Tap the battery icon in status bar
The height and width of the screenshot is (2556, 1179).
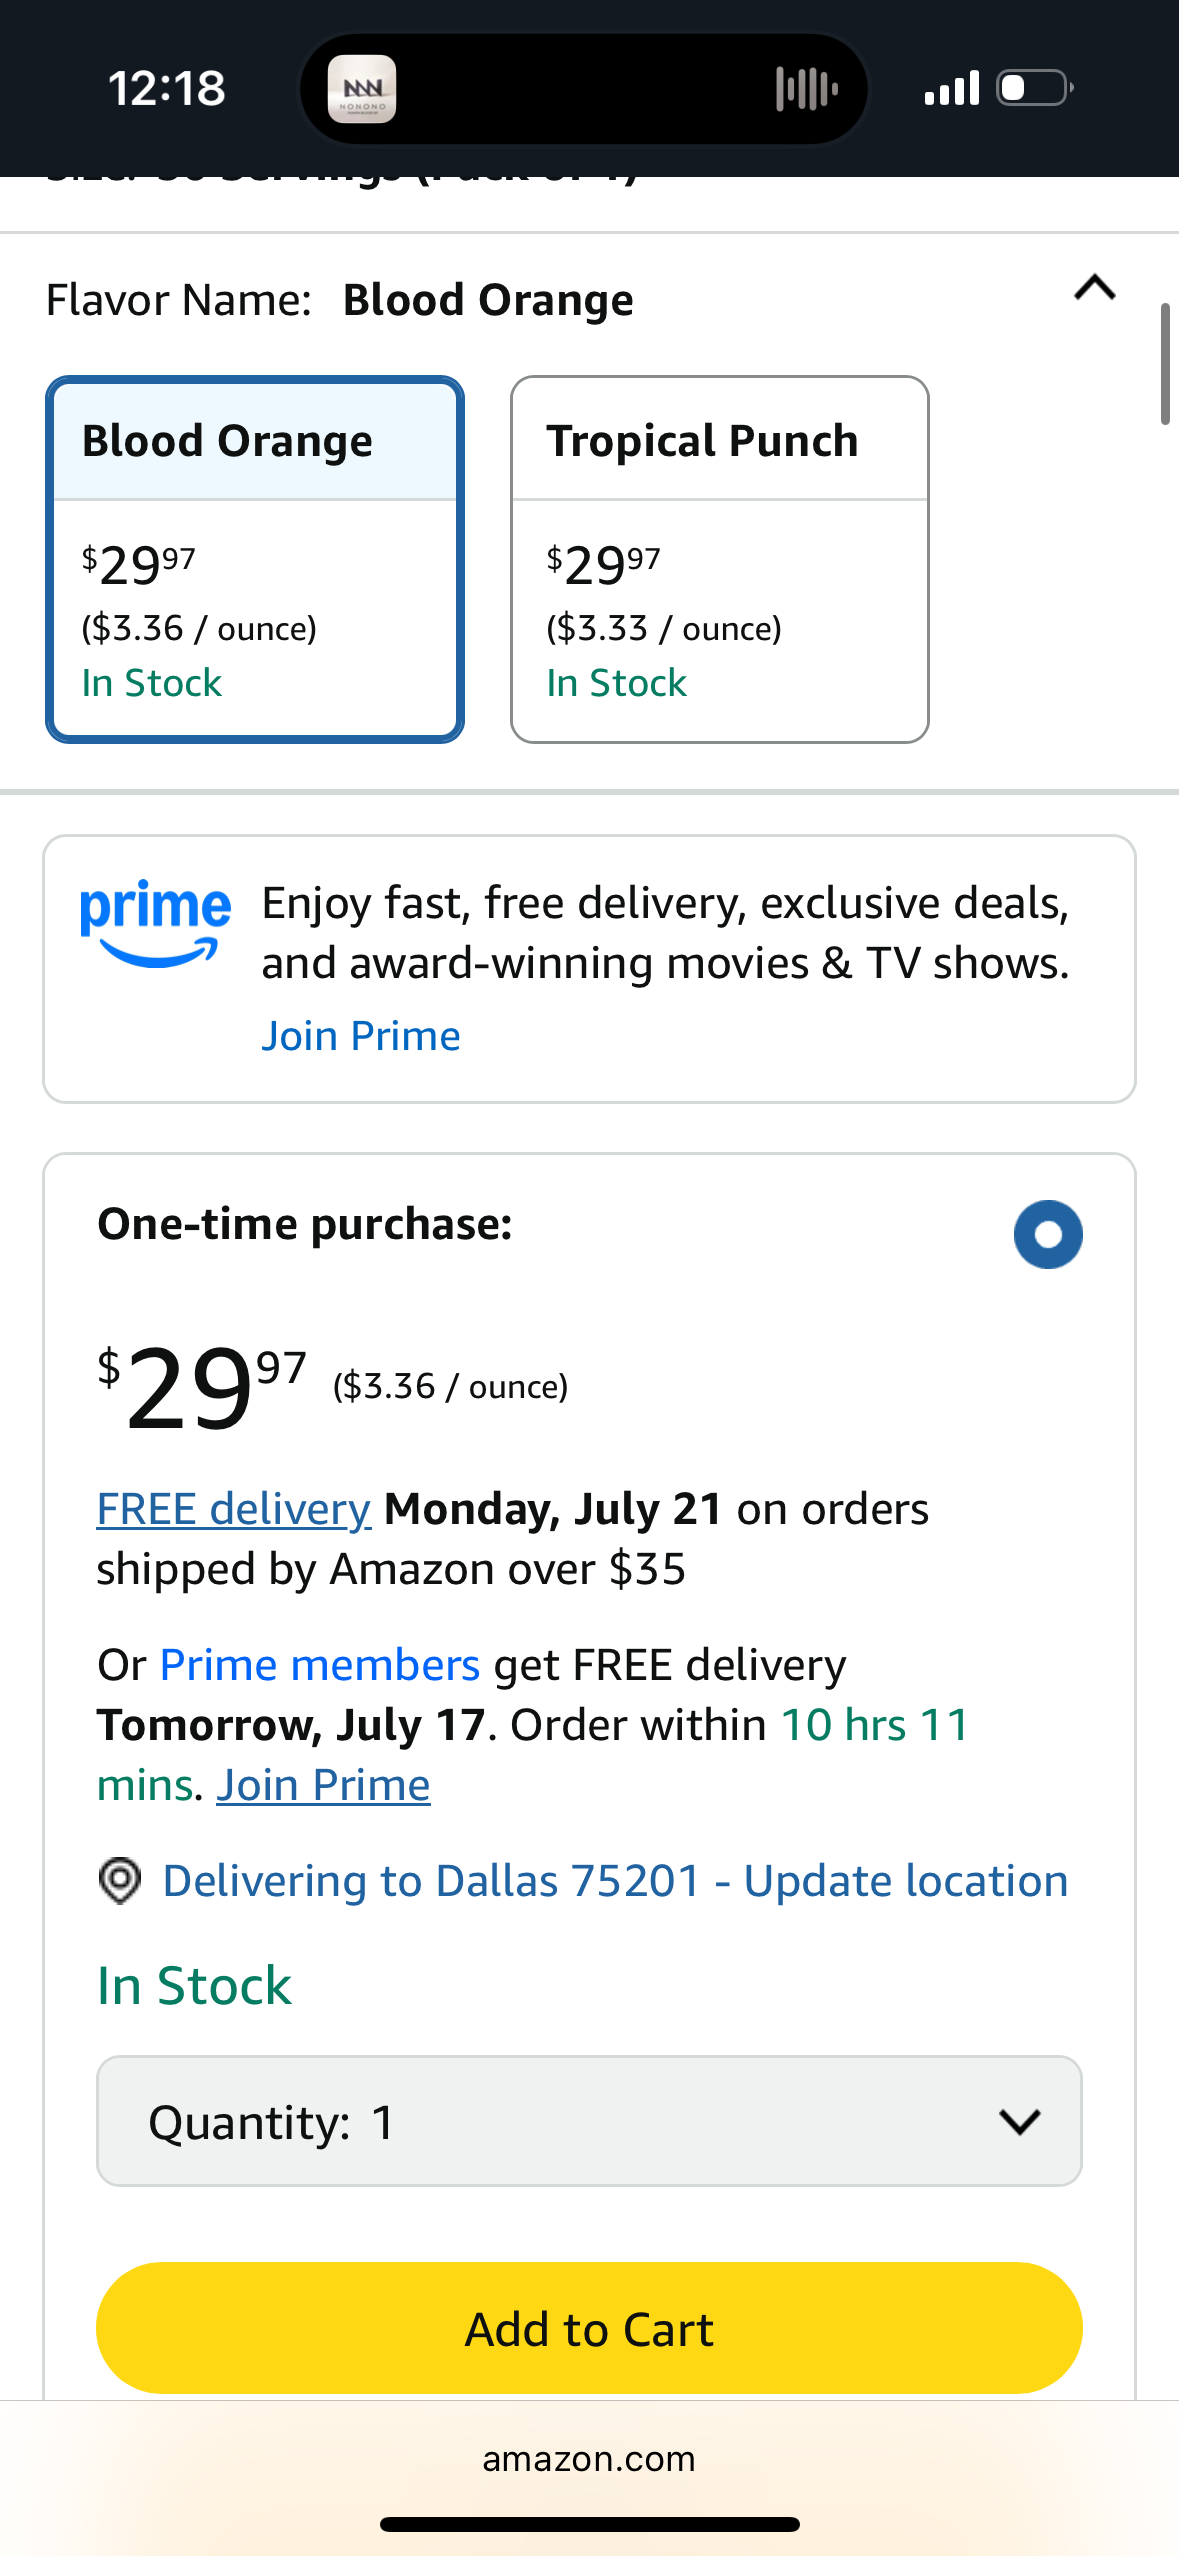coord(1035,88)
